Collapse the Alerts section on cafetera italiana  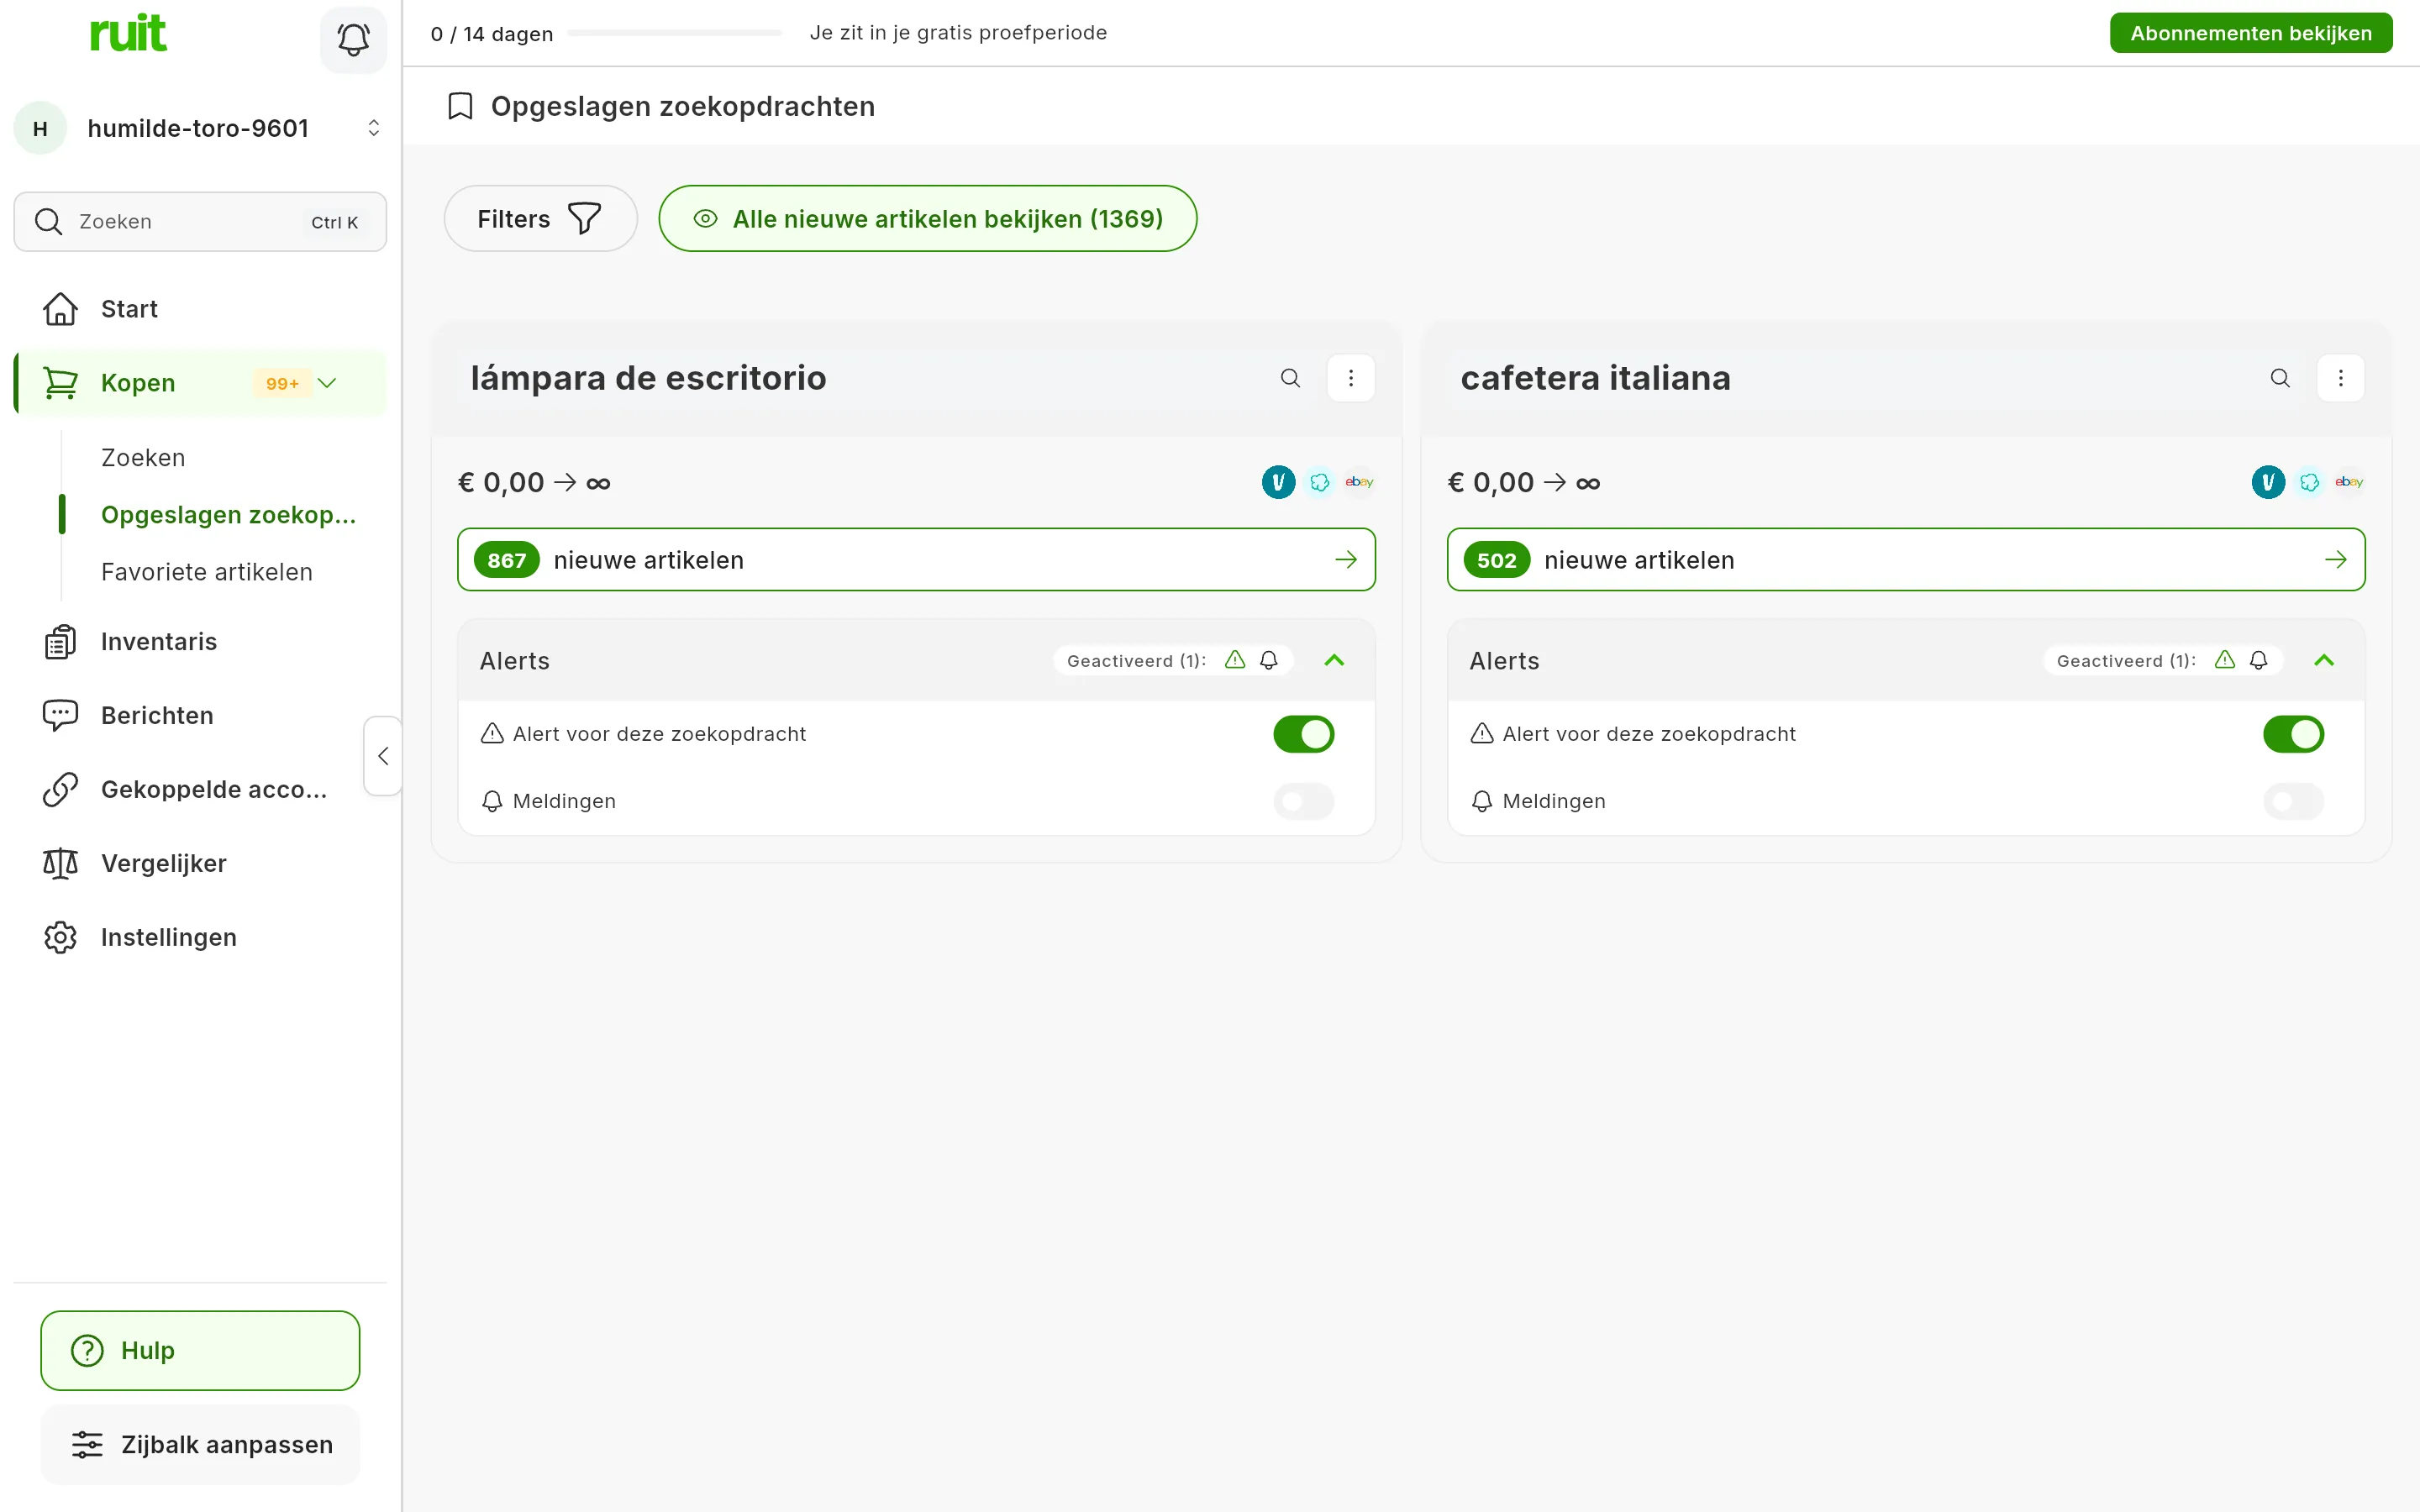click(x=2324, y=660)
